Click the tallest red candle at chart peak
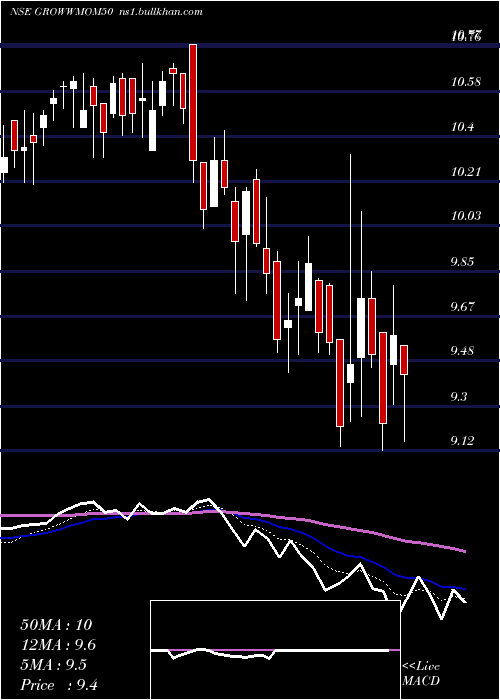The height and width of the screenshot is (700, 500). click(x=192, y=102)
